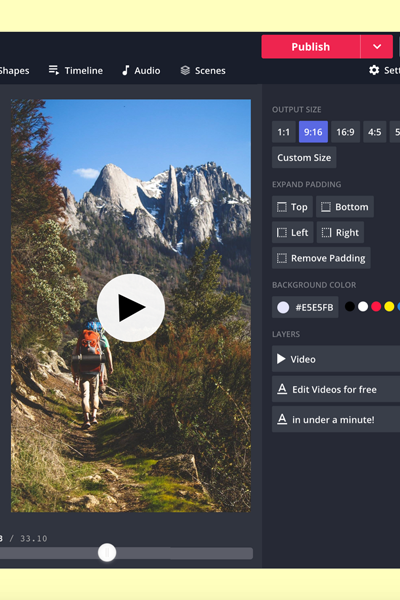Open the Audio menu item
Viewport: 400px width, 600px height.
141,70
